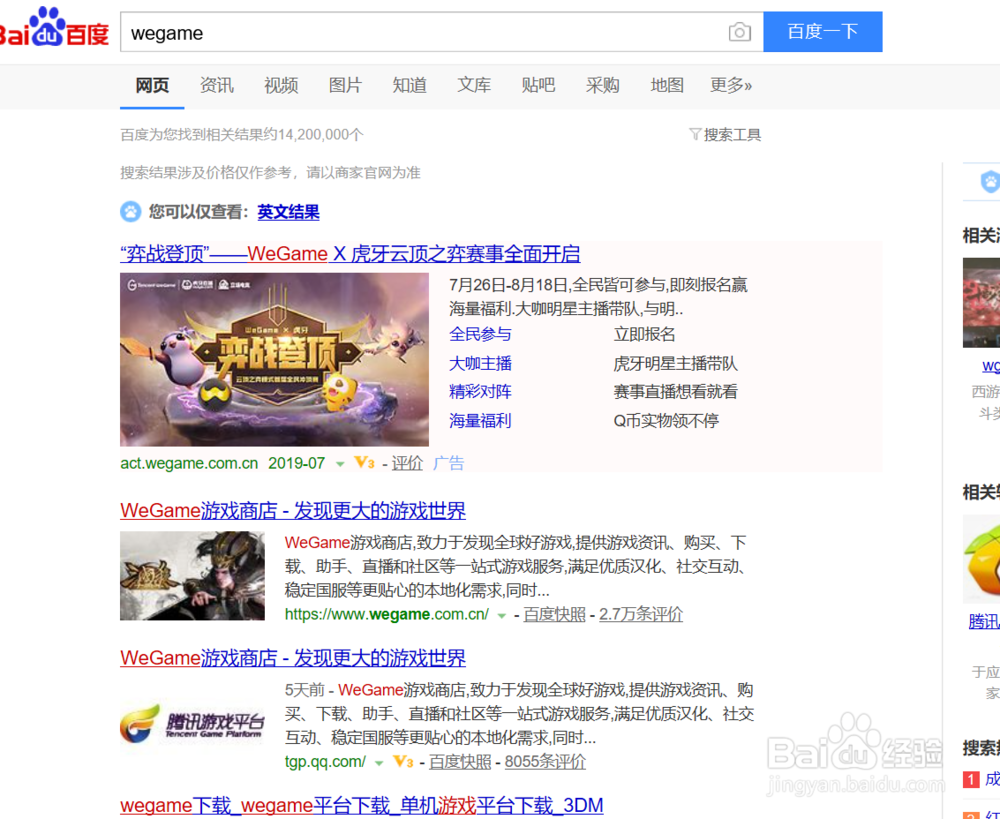The image size is (1000, 819).
Task: Switch to the 知道 tab
Action: [409, 85]
